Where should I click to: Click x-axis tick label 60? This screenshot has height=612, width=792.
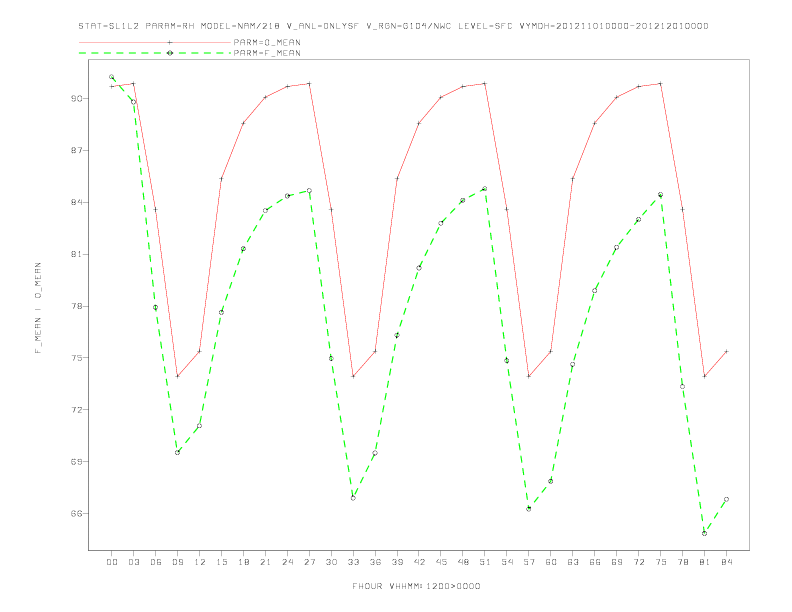point(551,562)
